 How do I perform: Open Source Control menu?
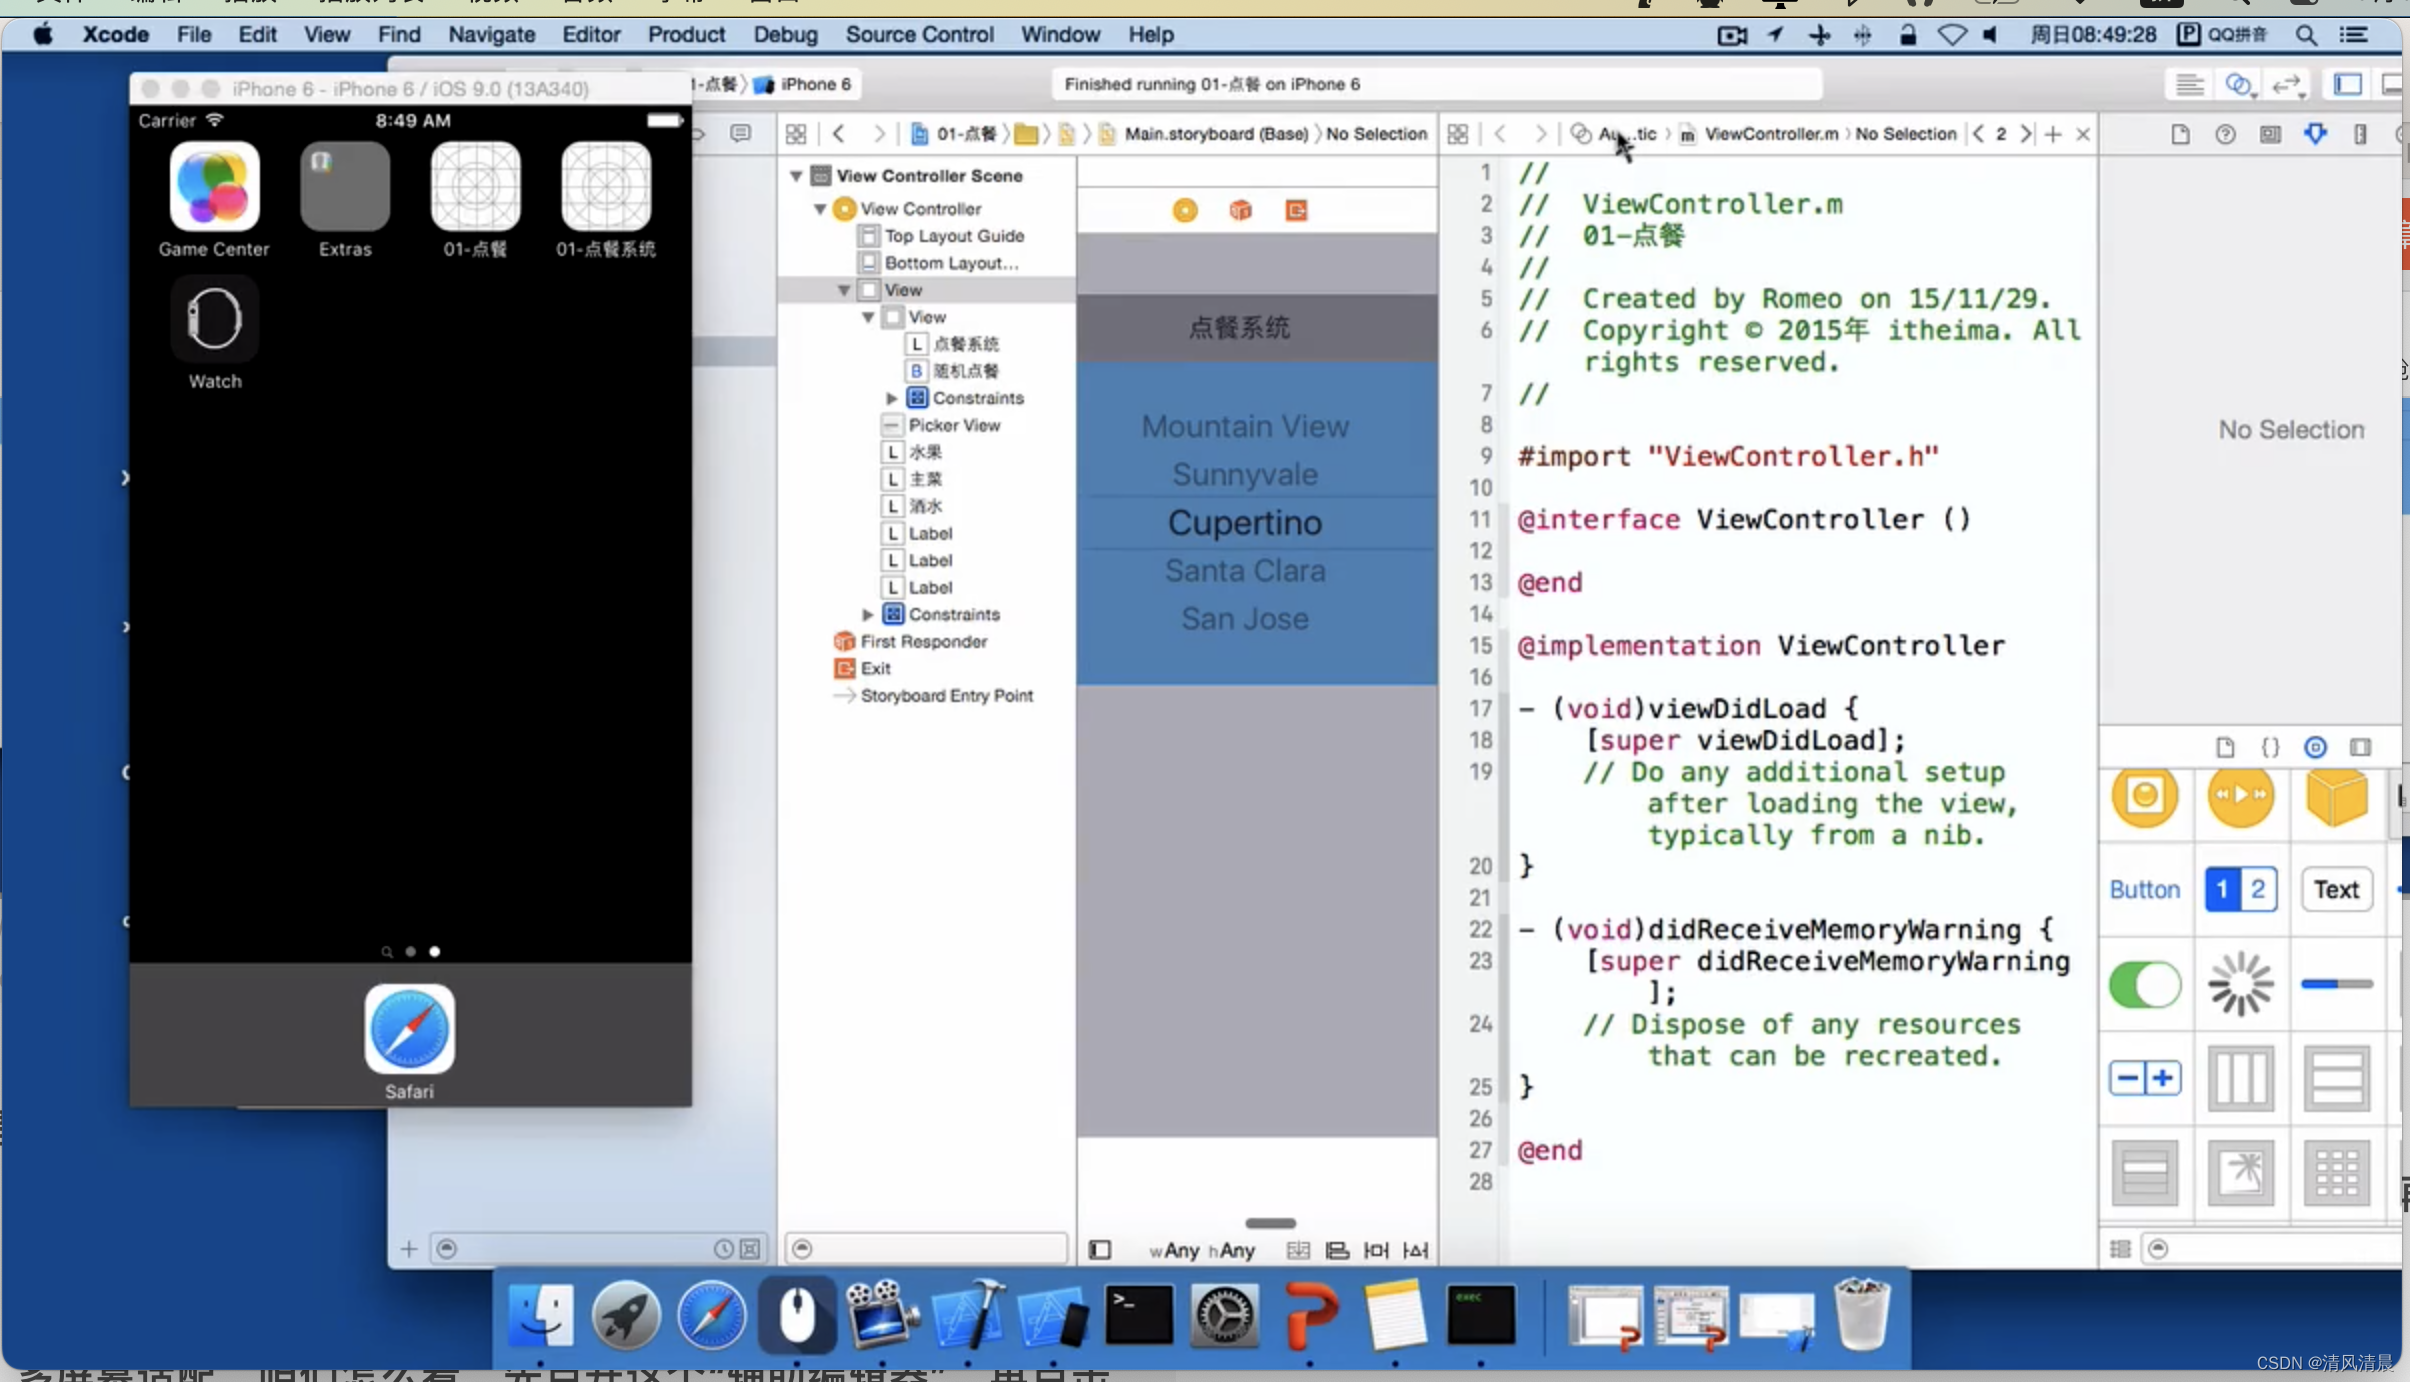coord(919,35)
